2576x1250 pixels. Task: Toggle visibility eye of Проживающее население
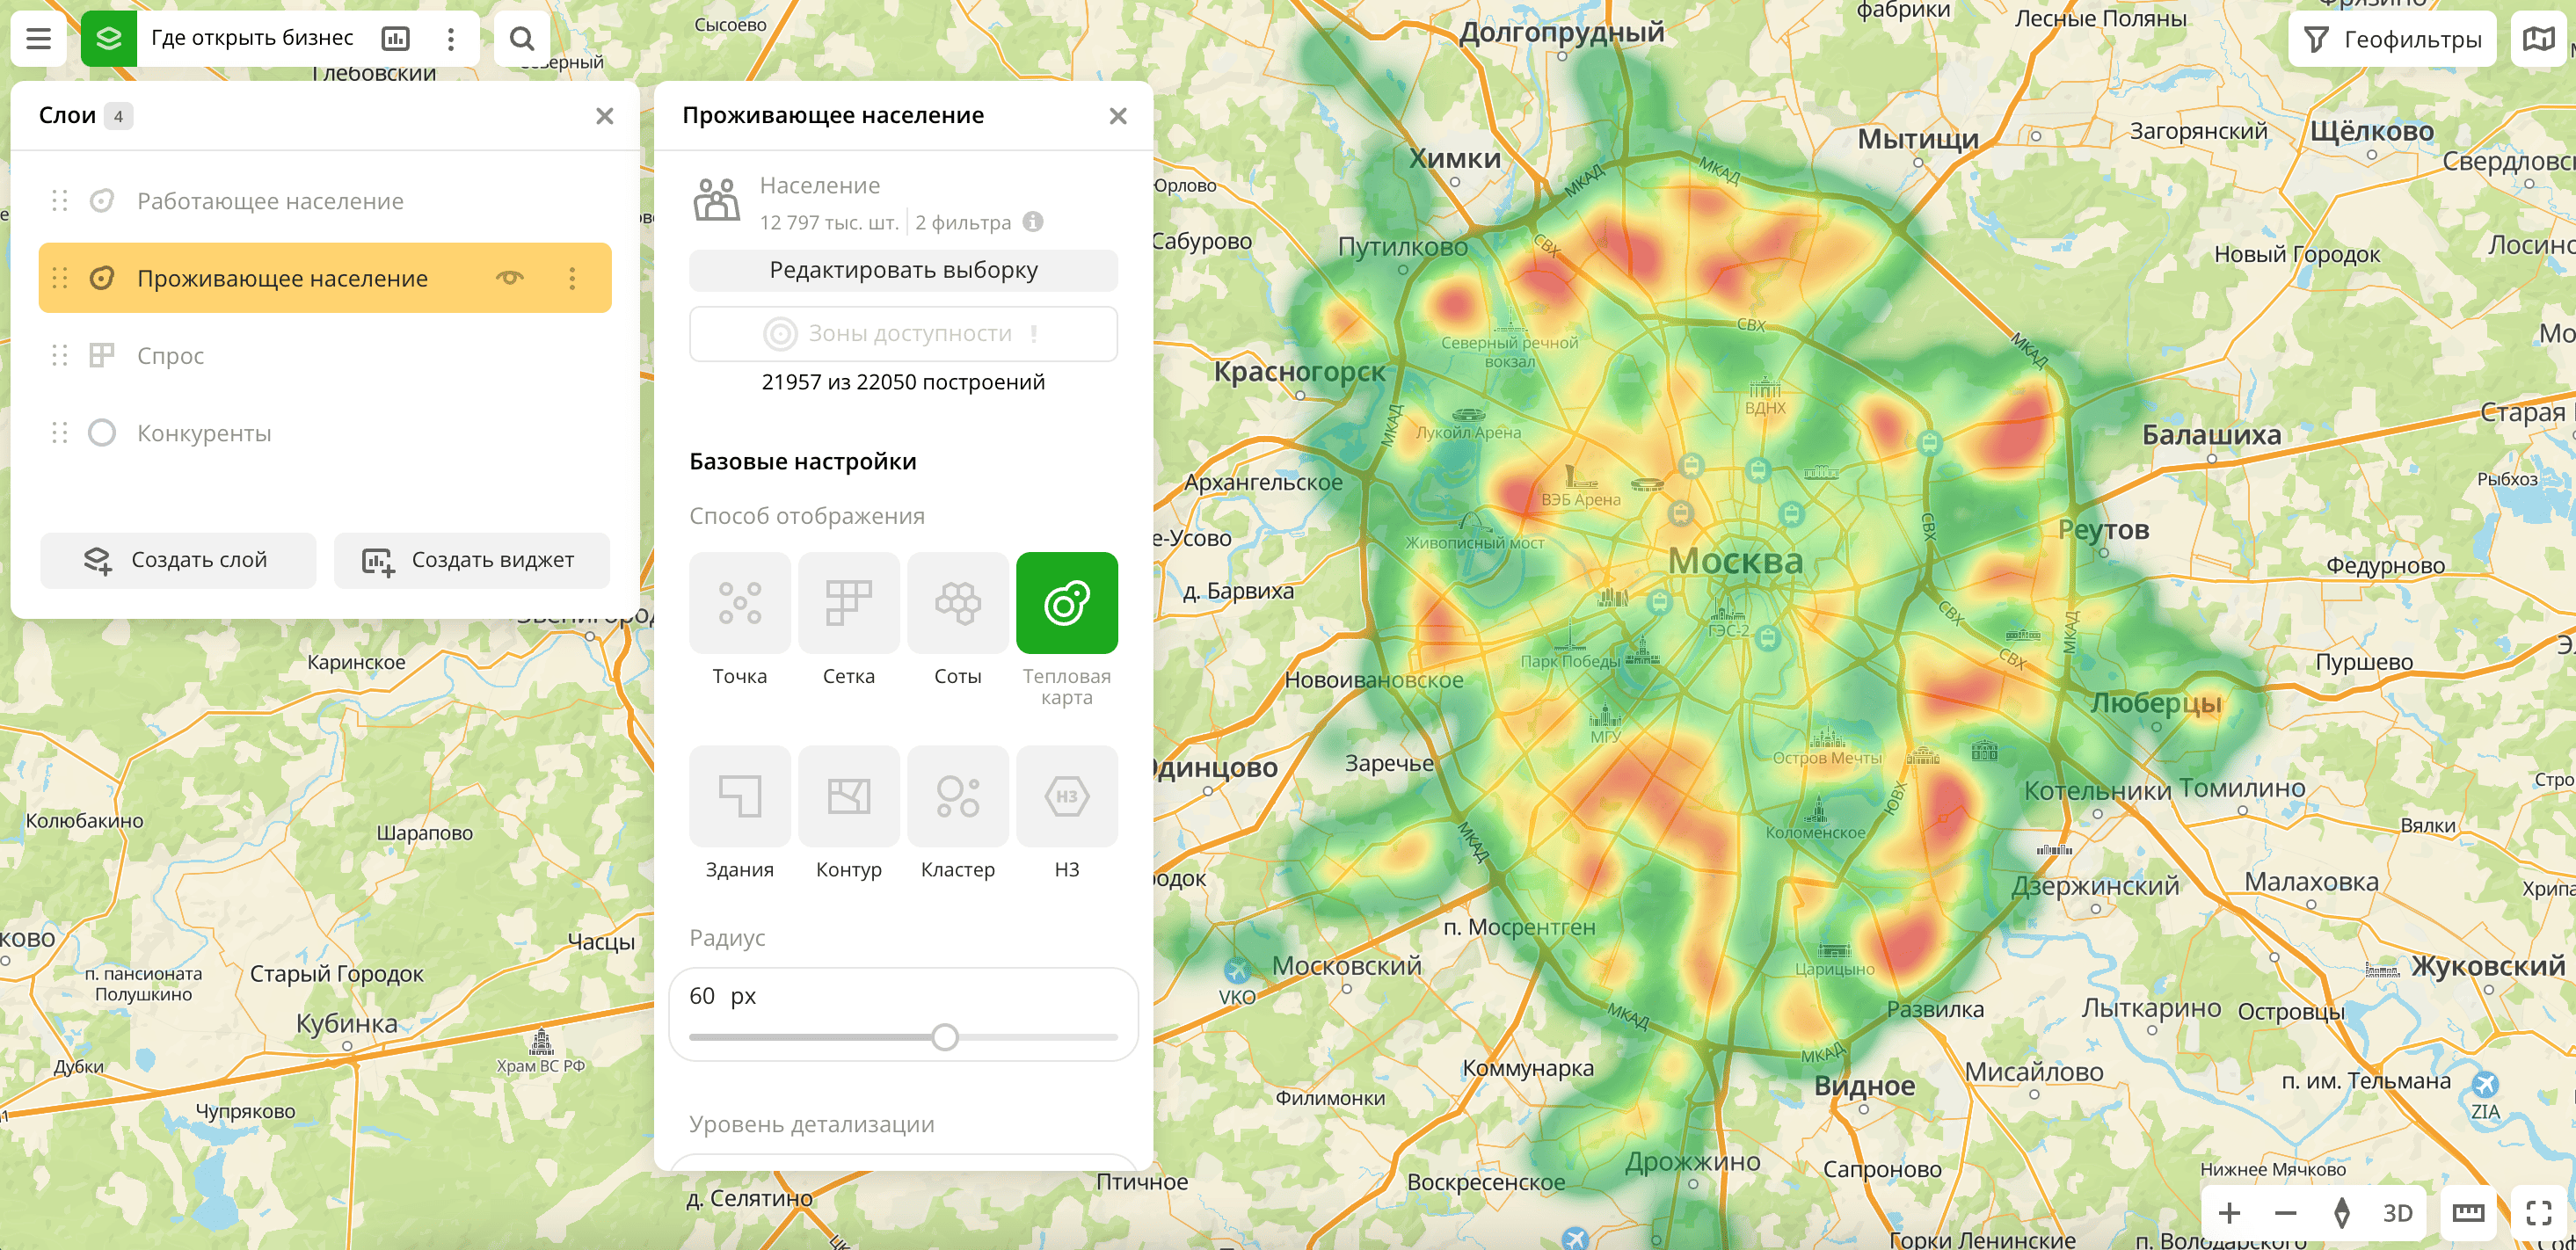point(510,278)
